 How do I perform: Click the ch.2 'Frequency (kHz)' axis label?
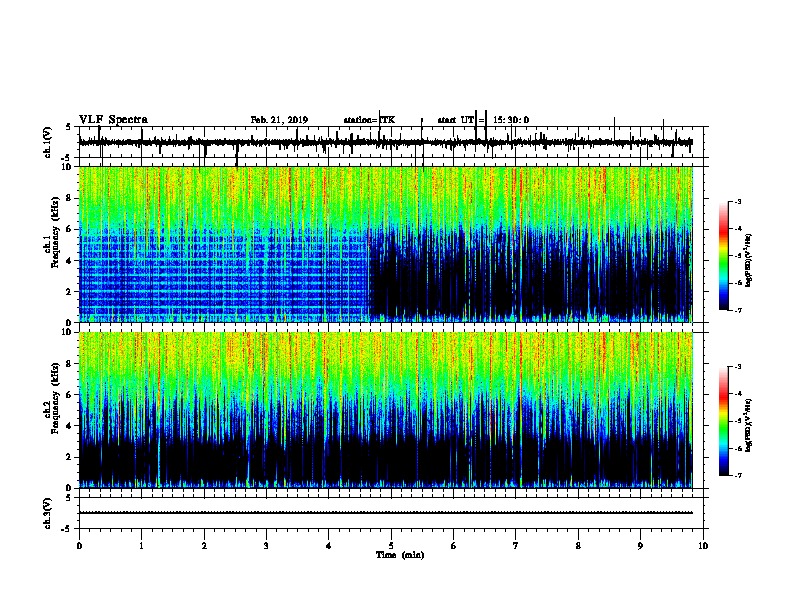coord(55,398)
